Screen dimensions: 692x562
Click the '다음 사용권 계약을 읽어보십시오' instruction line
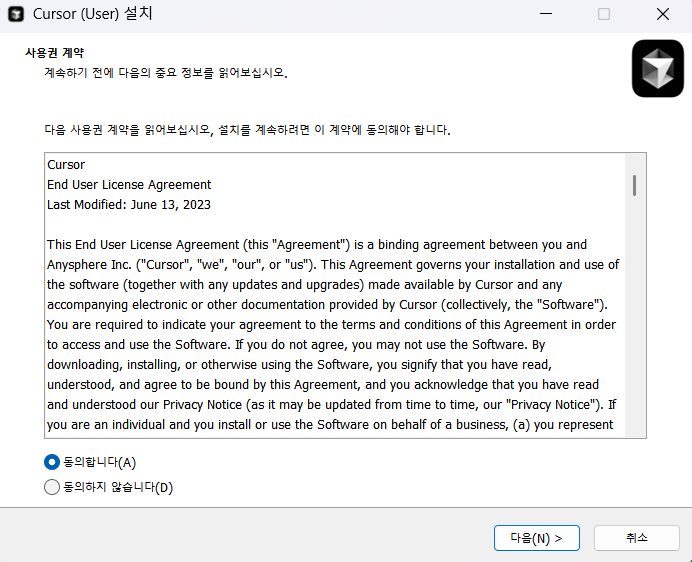[x=247, y=130]
